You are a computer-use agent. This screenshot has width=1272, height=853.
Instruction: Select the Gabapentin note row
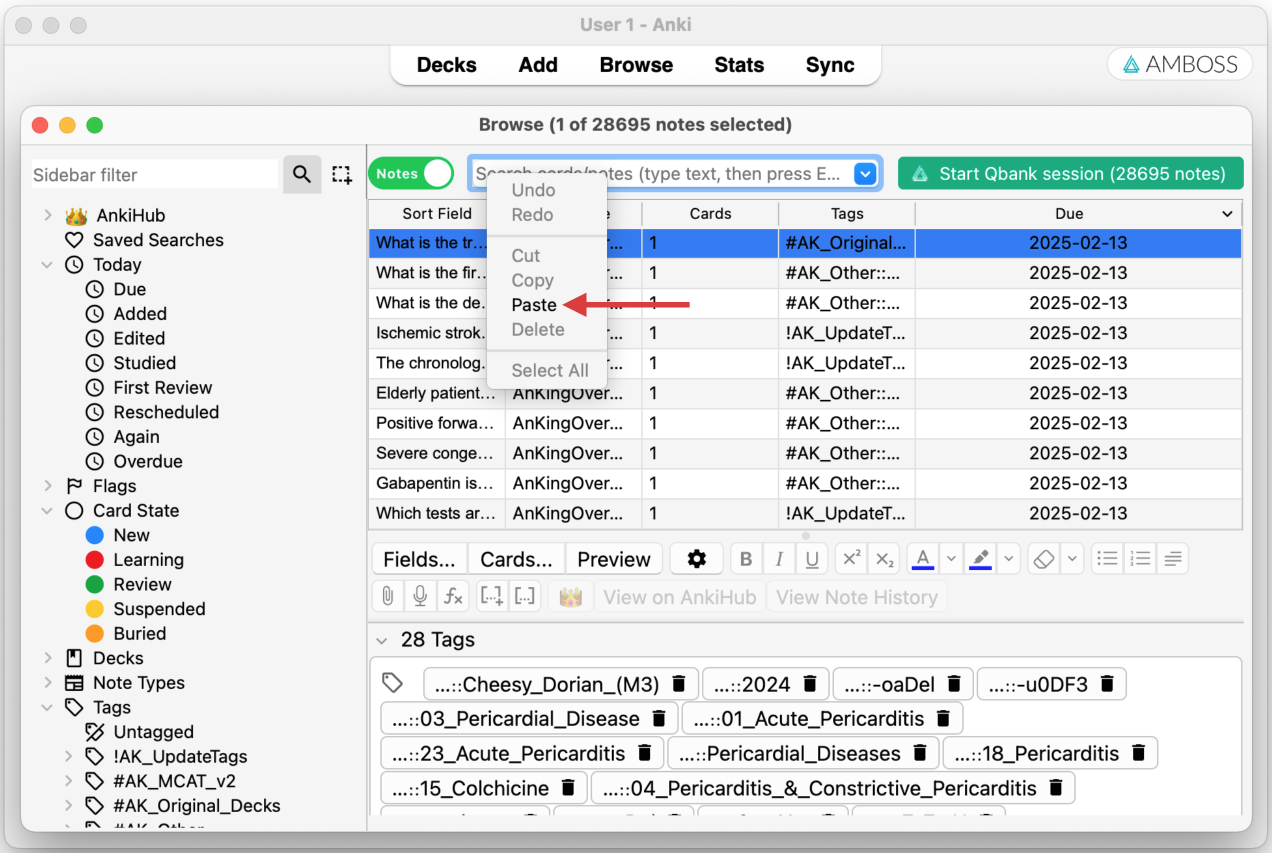coord(805,484)
